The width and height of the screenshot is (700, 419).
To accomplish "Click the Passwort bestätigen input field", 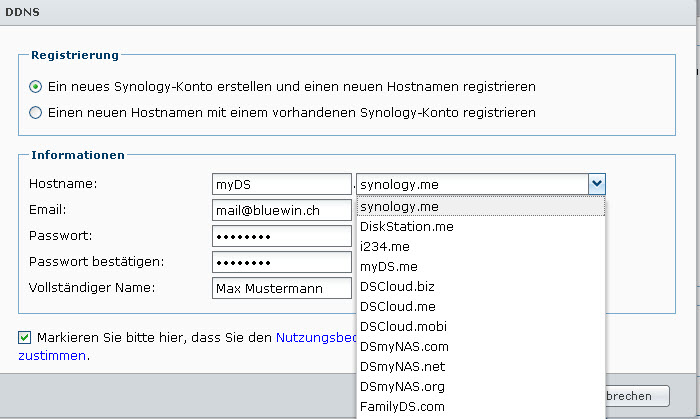I will coord(282,262).
